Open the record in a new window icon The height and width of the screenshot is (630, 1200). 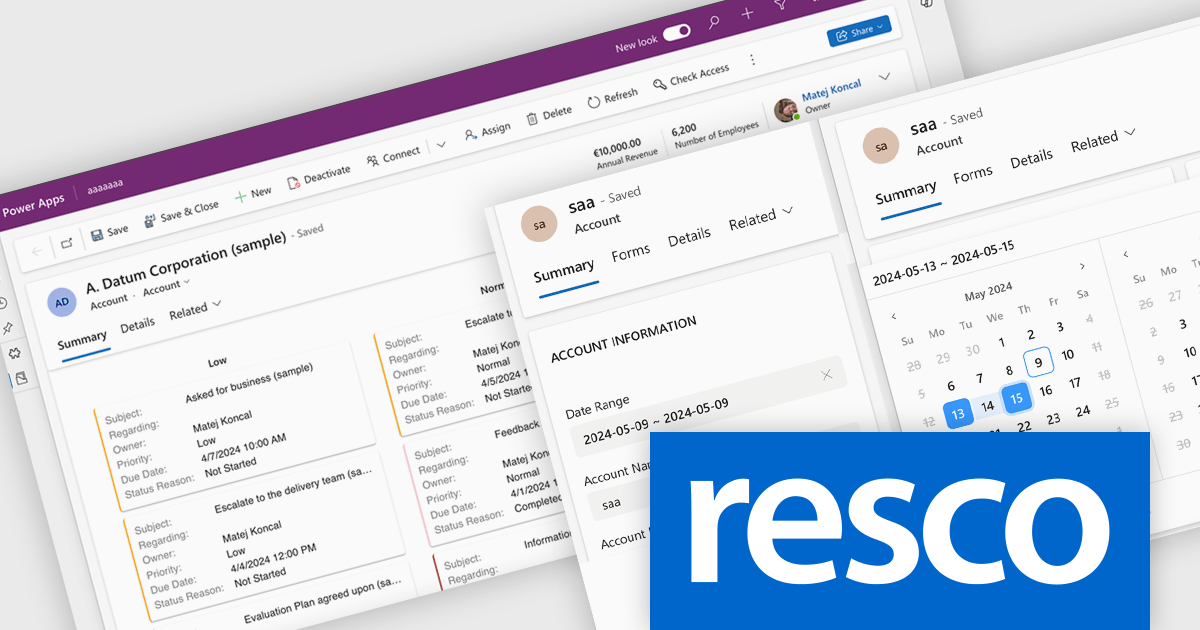coord(66,243)
